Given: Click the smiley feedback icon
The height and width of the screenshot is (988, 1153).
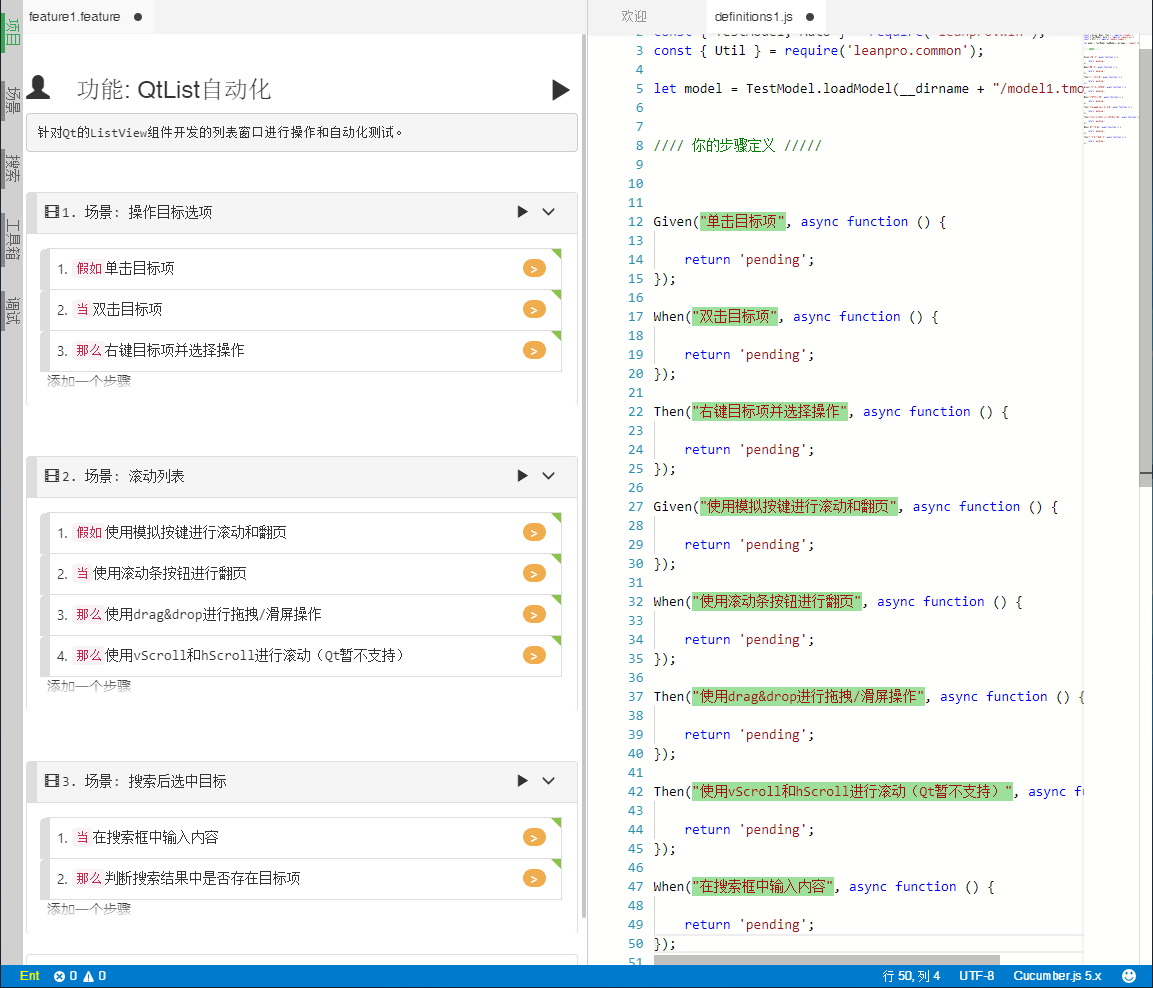Looking at the screenshot, I should click(1129, 976).
